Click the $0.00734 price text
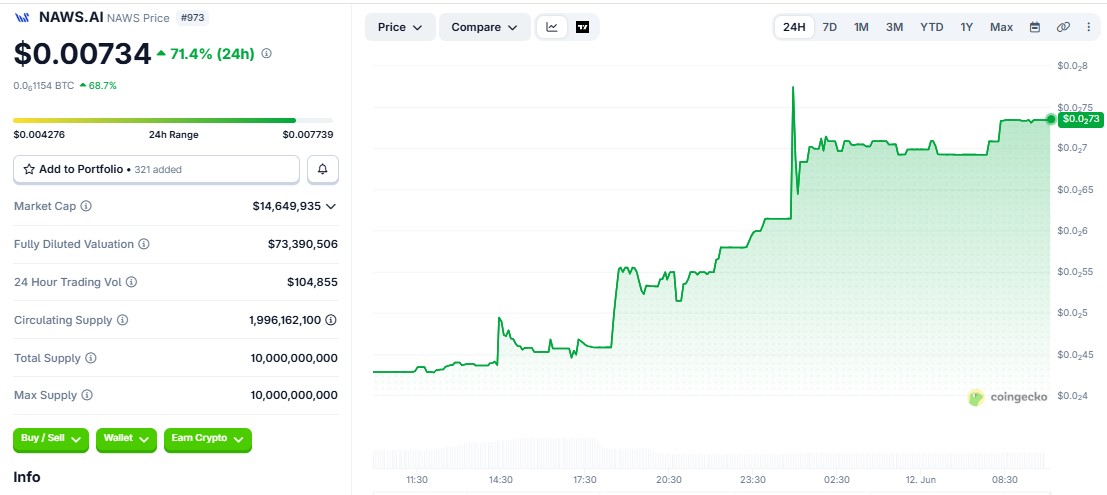Screen dimensions: 1107x495 coord(83,54)
